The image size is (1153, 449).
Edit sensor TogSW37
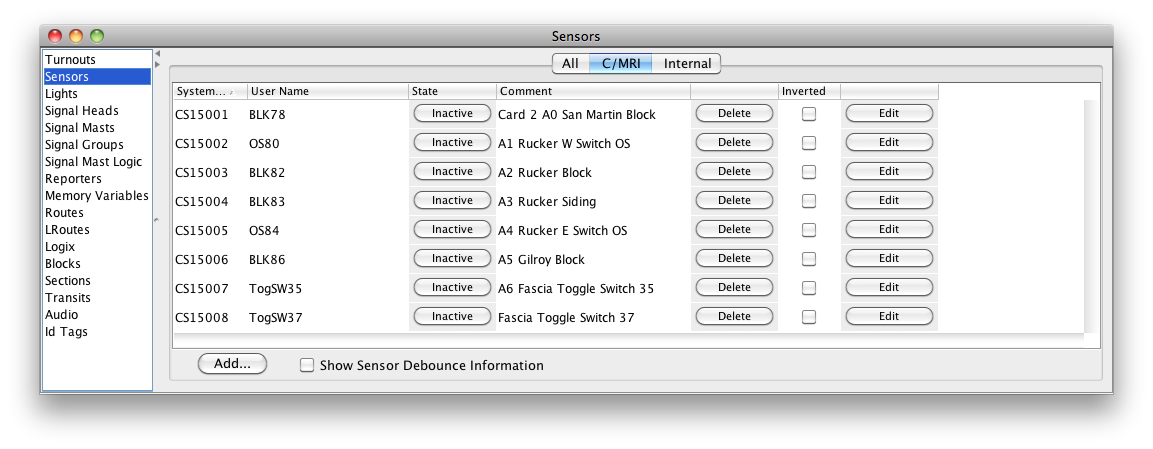(x=889, y=317)
